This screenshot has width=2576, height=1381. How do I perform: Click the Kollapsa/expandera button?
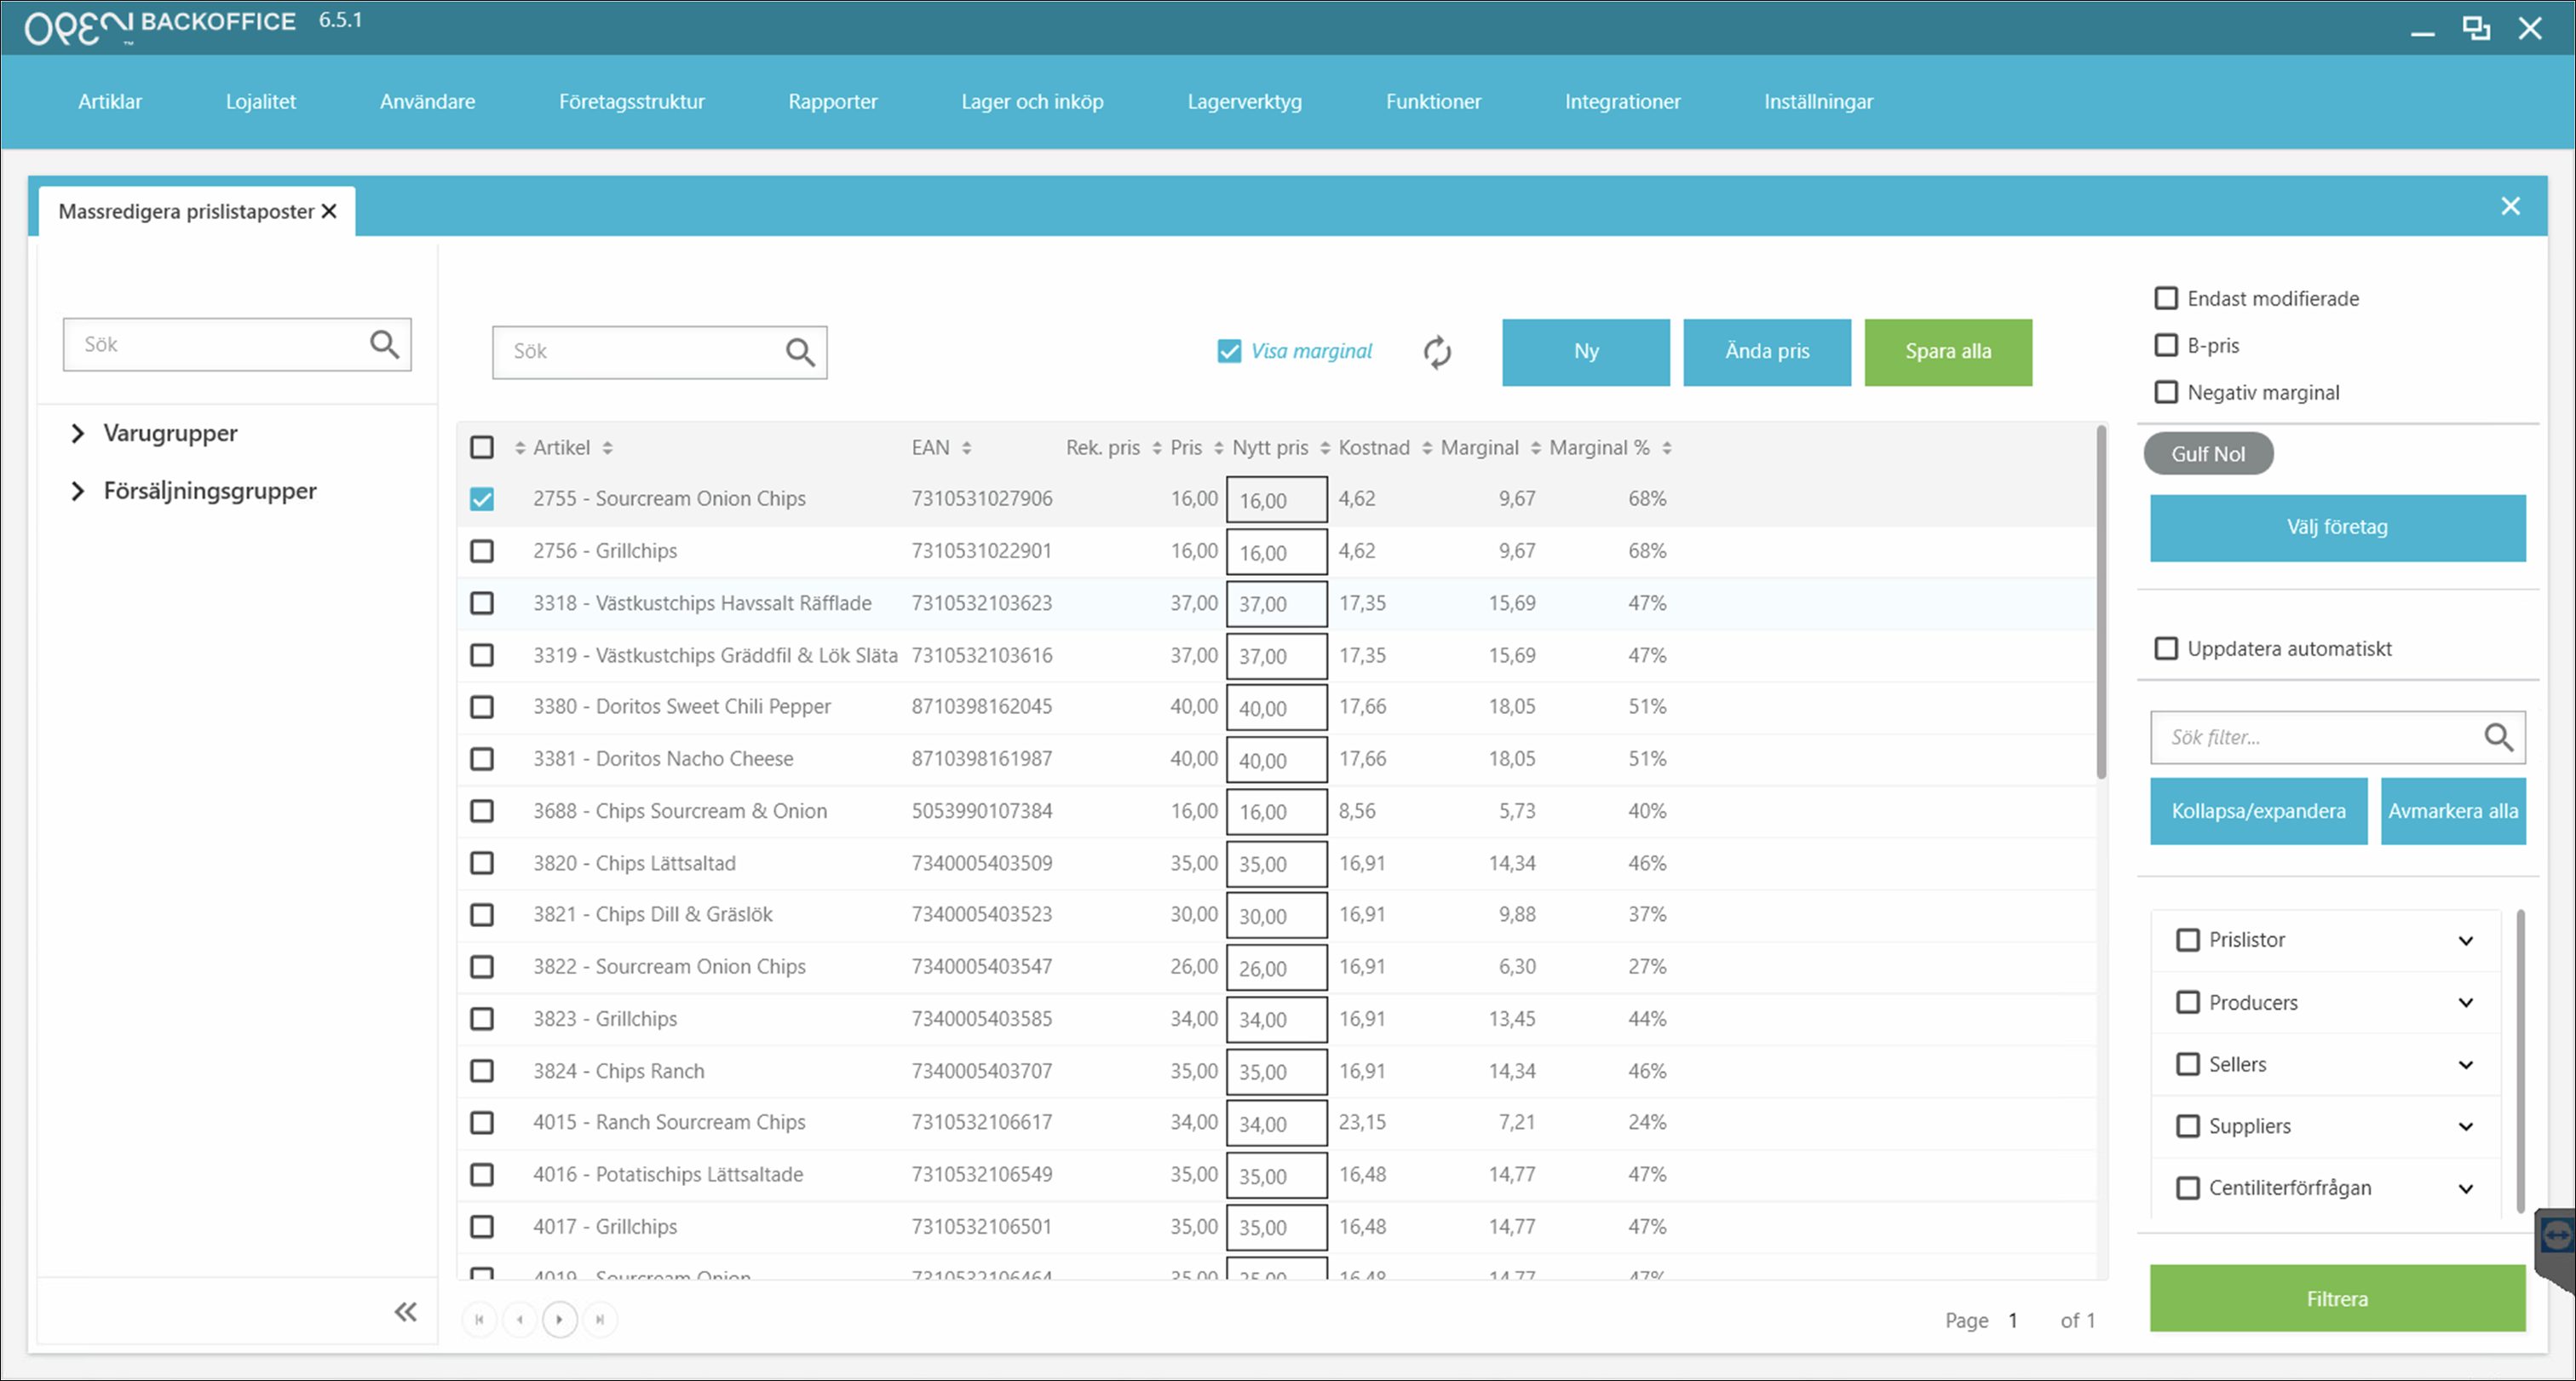(x=2259, y=811)
